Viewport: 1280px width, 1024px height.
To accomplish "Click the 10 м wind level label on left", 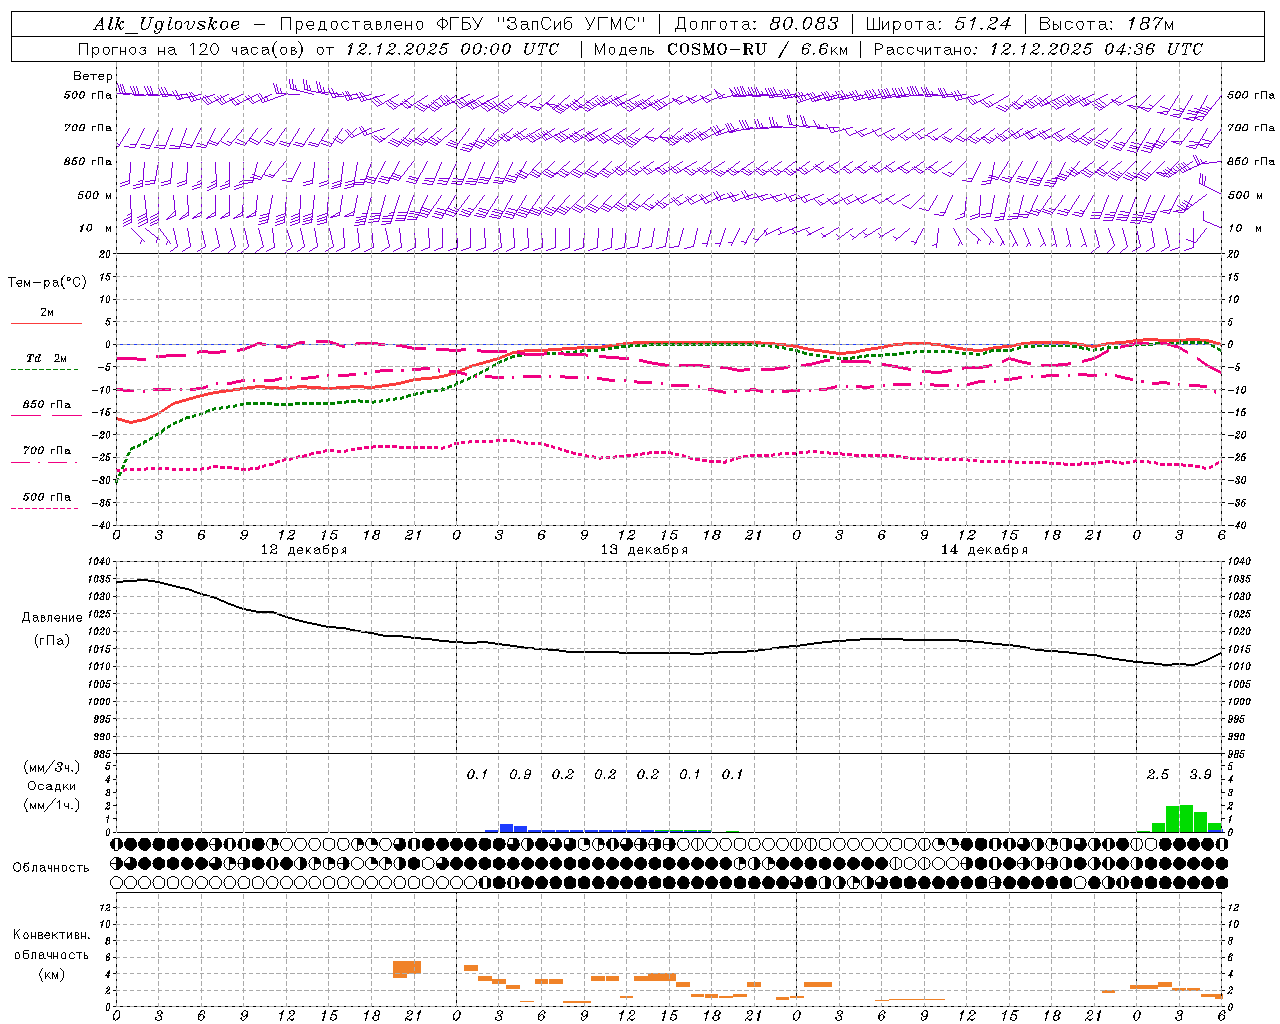I will 95,228.
